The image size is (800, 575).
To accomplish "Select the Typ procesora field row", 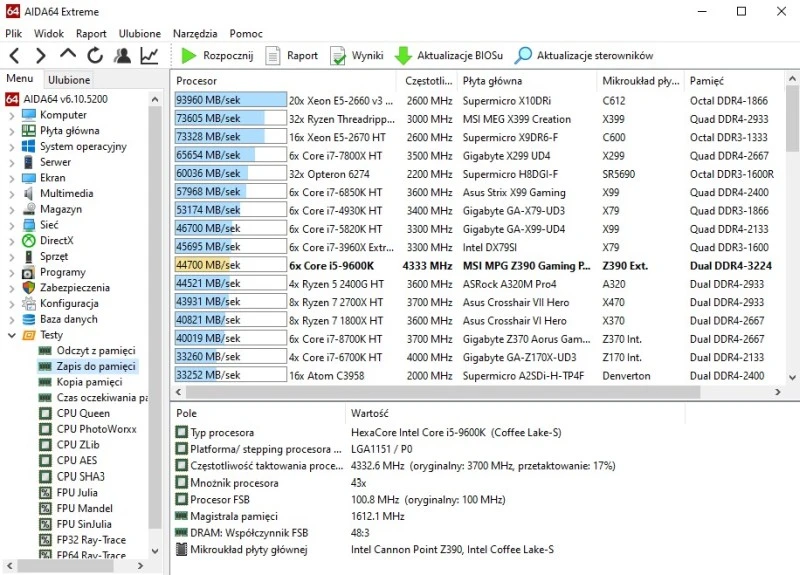I will pos(368,433).
